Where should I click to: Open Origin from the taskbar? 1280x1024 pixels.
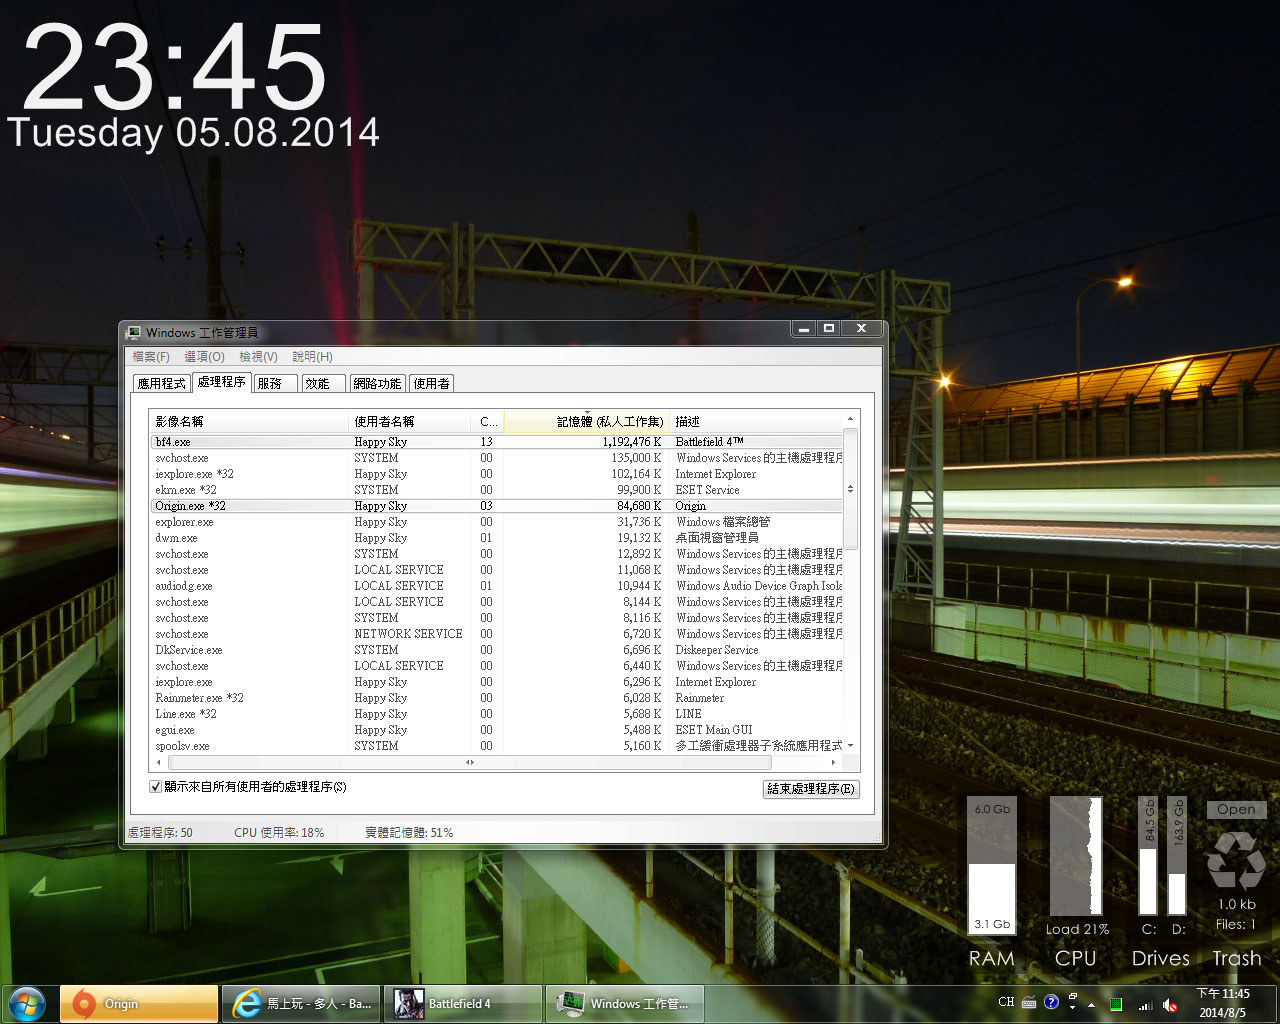click(x=139, y=1004)
